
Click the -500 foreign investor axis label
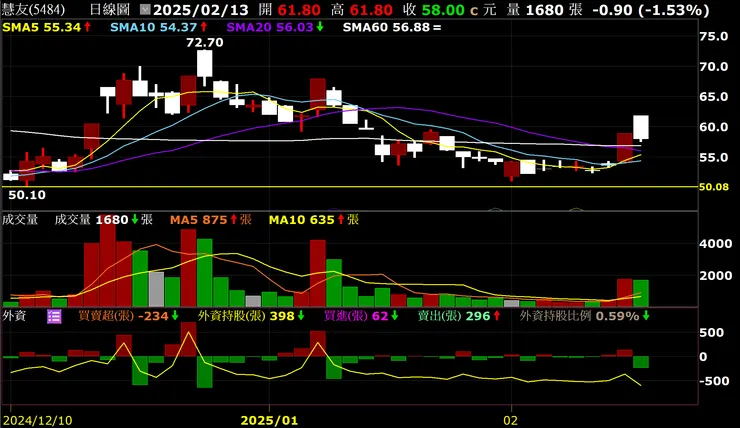coord(714,381)
